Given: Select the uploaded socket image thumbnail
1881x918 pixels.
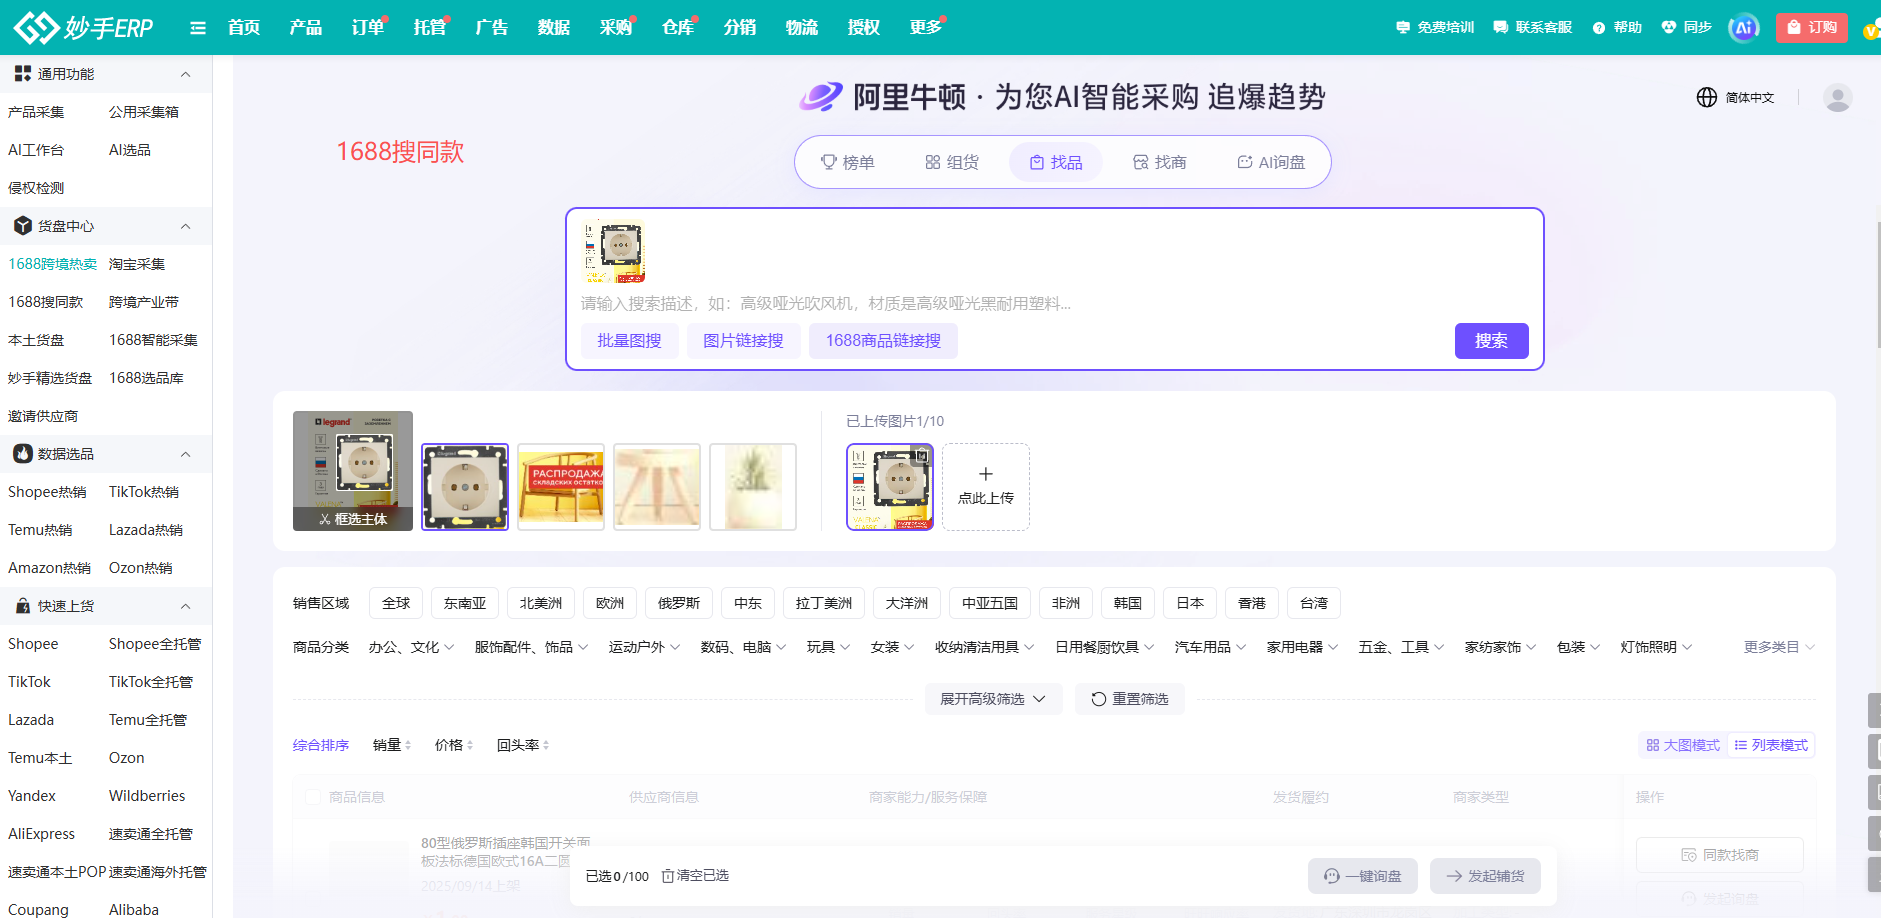Looking at the screenshot, I should (x=890, y=487).
